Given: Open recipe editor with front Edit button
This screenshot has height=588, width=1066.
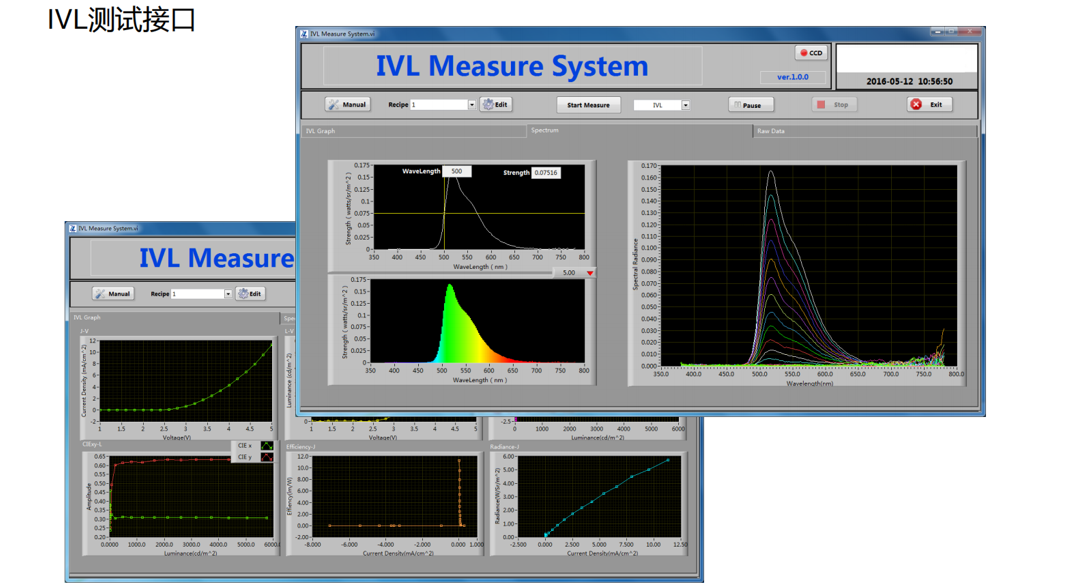Looking at the screenshot, I should (495, 104).
